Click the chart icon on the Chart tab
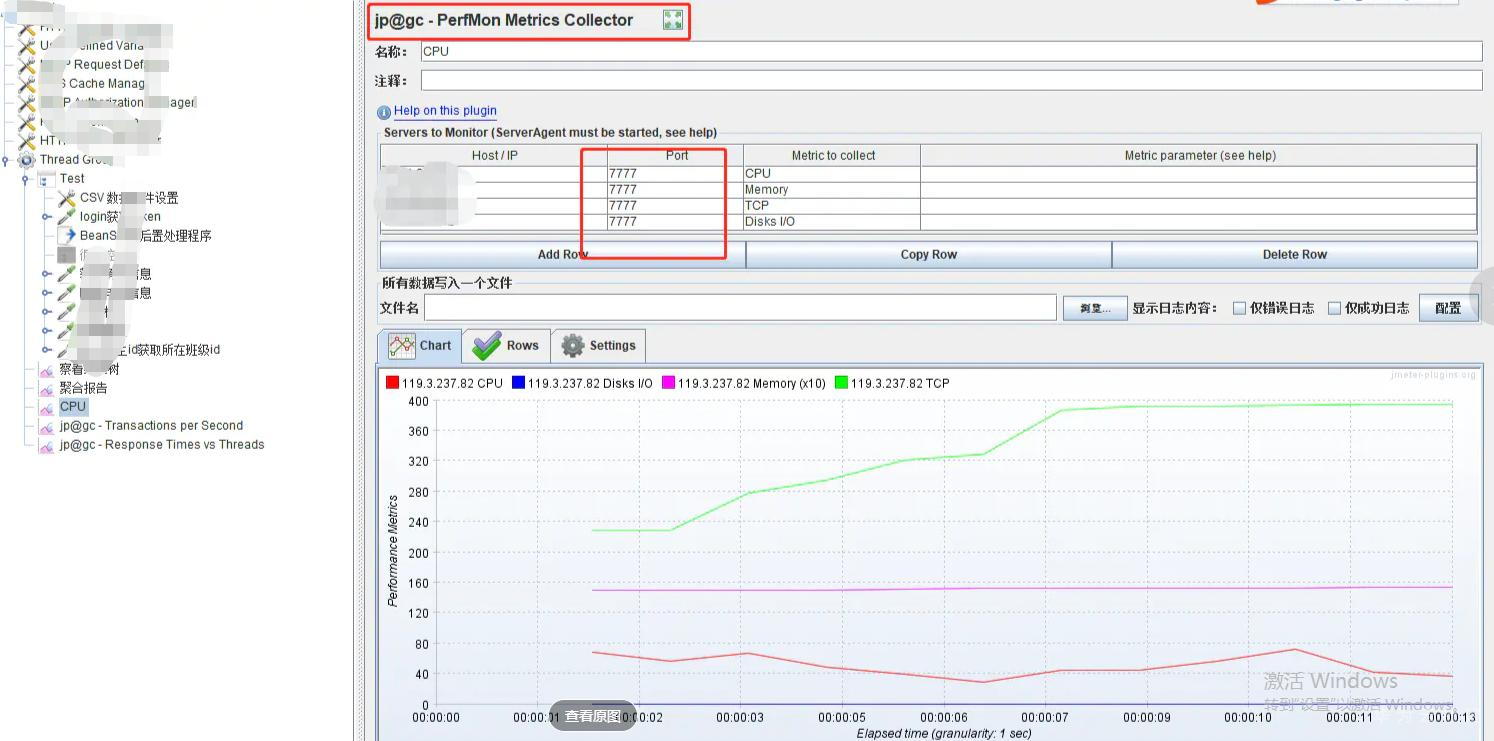This screenshot has width=1494, height=741. pos(402,346)
